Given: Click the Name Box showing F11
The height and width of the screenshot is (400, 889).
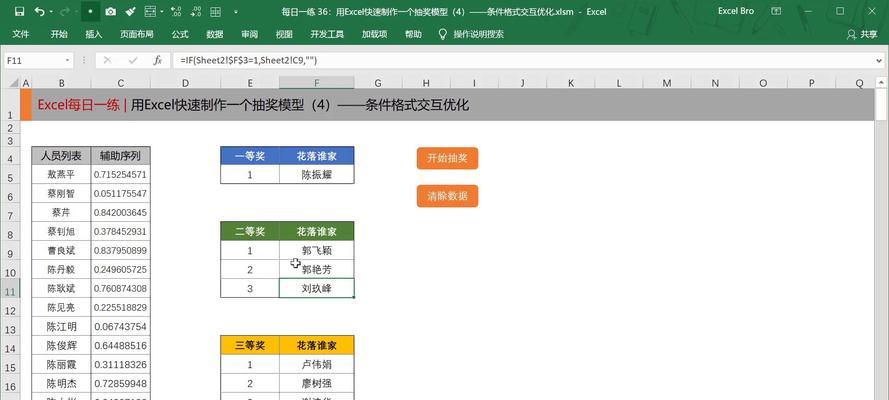Looking at the screenshot, I should point(33,60).
